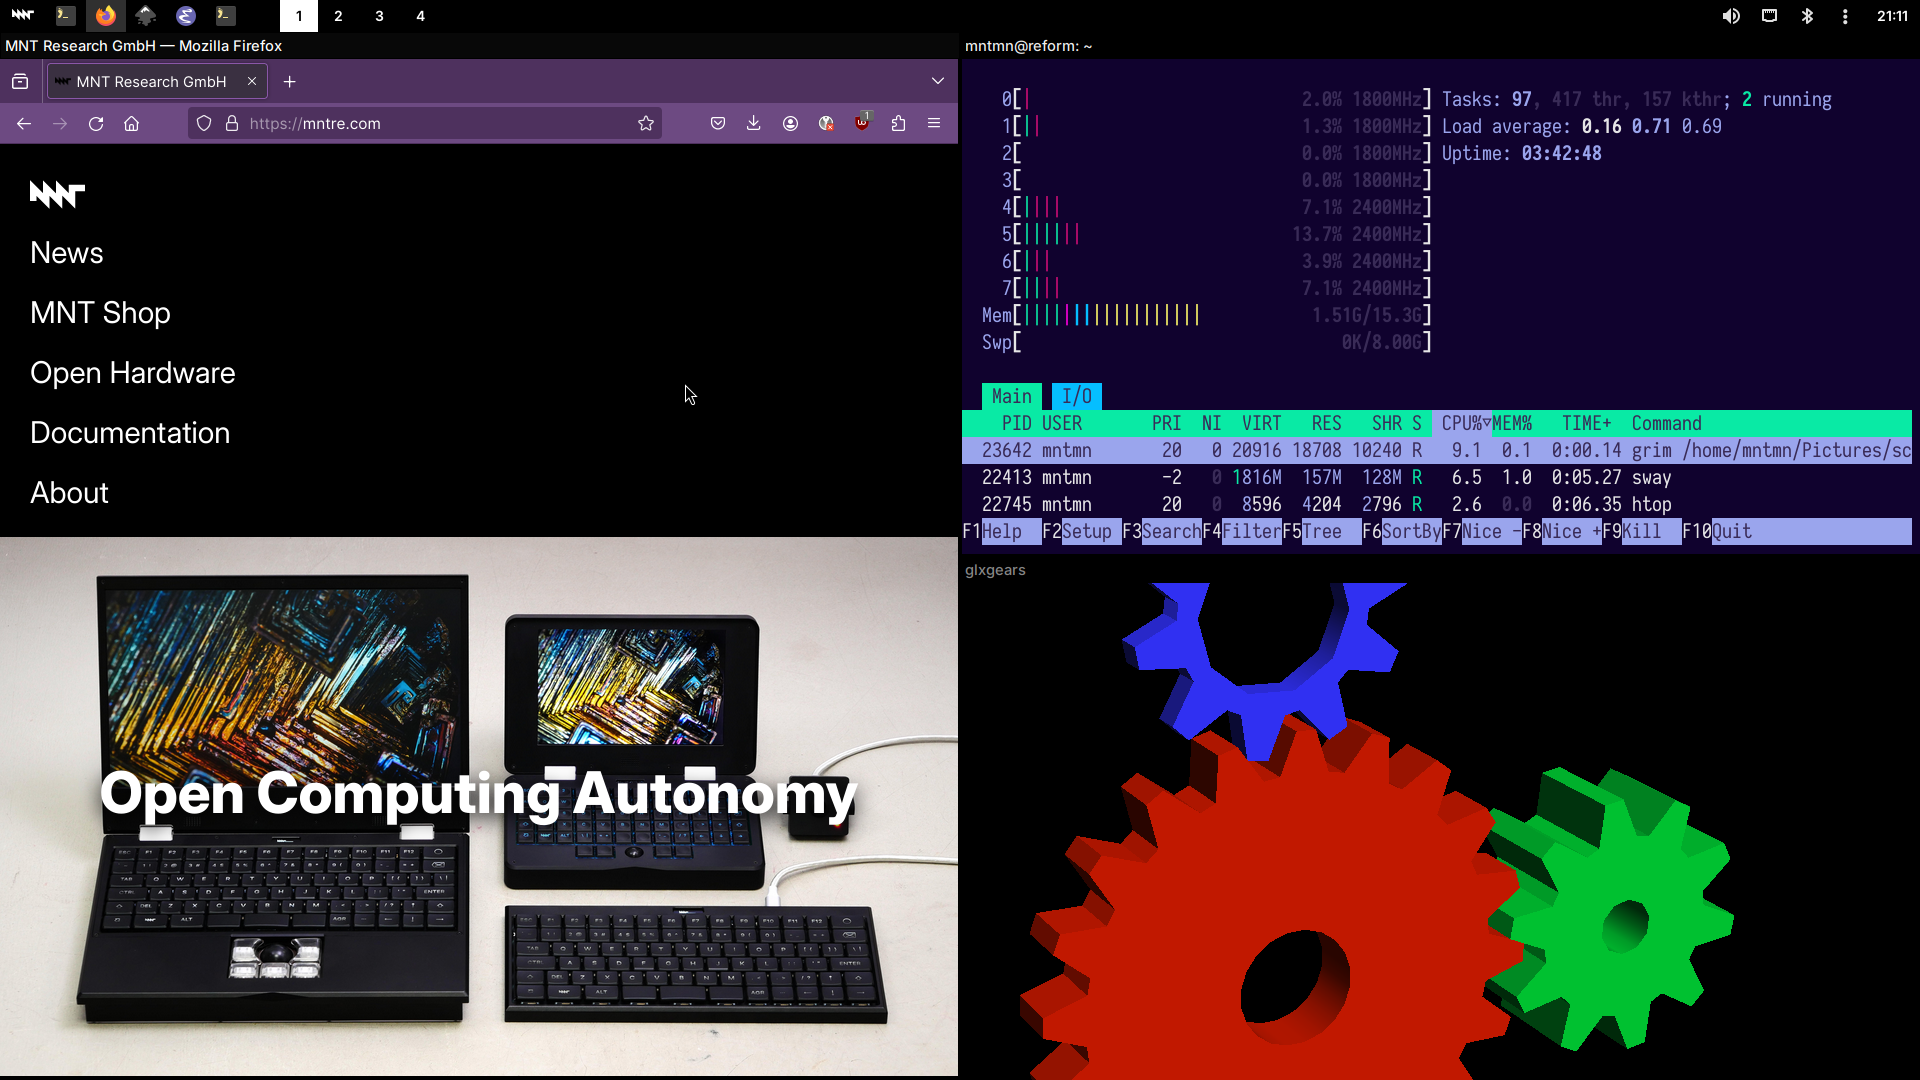Click the Firefox bookmark star icon
Screen dimensions: 1920x1080
pyautogui.click(x=646, y=123)
